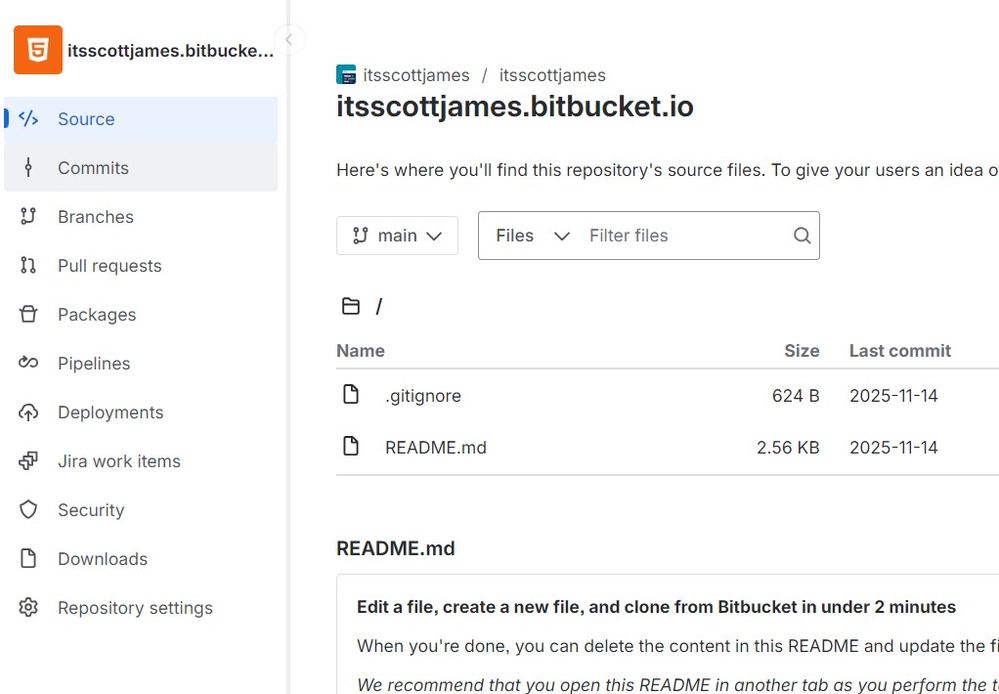Go to Branches in the sidebar
The height and width of the screenshot is (694, 999).
tap(141, 217)
